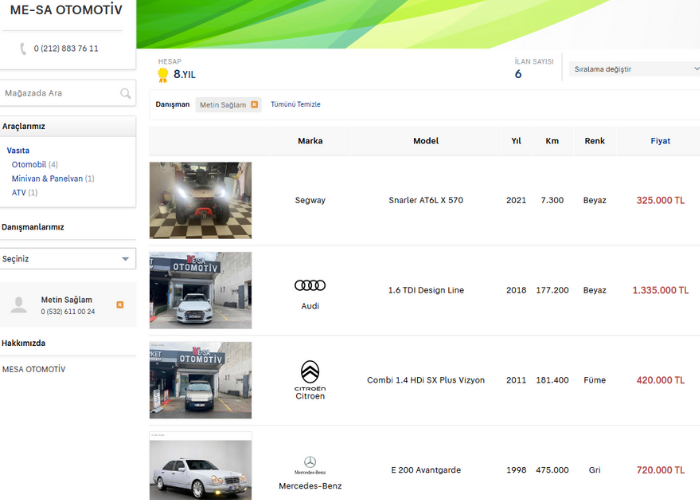
Task: Click the search magnifier icon
Action: (125, 94)
